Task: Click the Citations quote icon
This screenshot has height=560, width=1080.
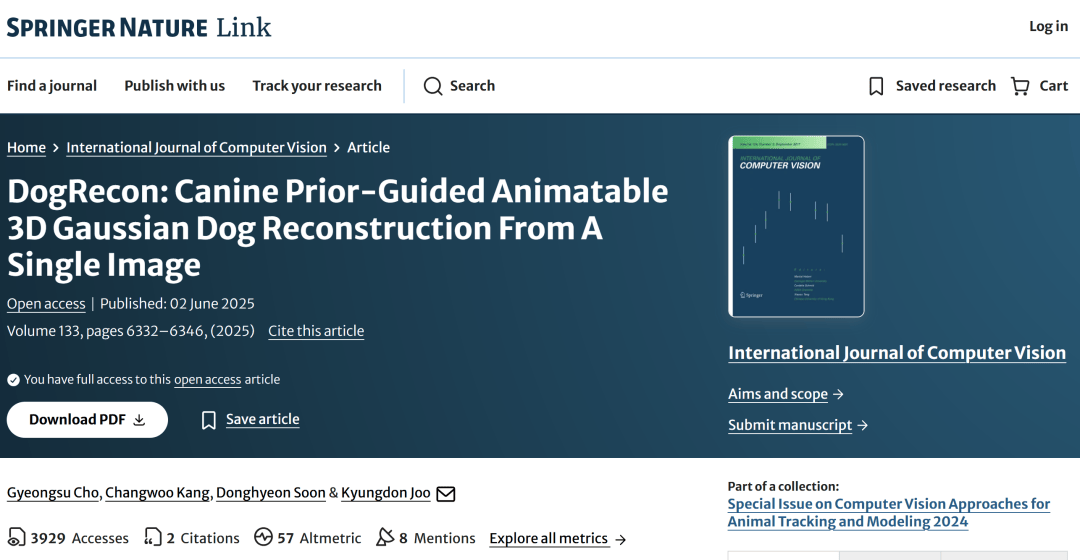Action: click(x=153, y=538)
